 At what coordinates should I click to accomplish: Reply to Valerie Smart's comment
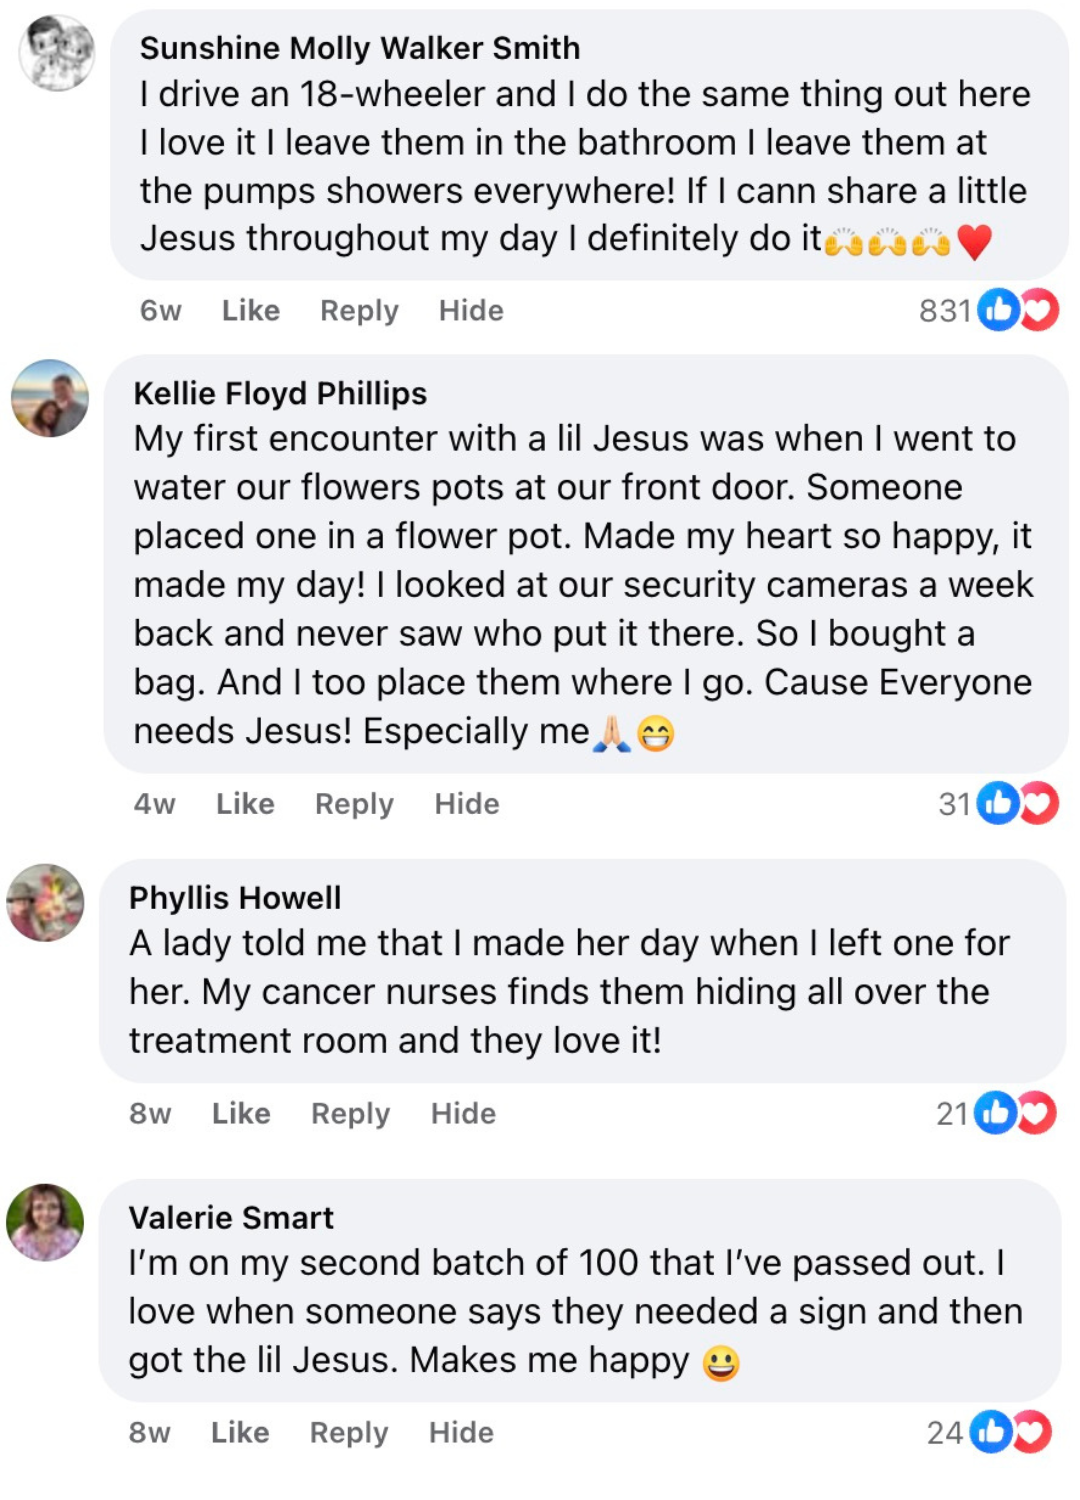348,1432
